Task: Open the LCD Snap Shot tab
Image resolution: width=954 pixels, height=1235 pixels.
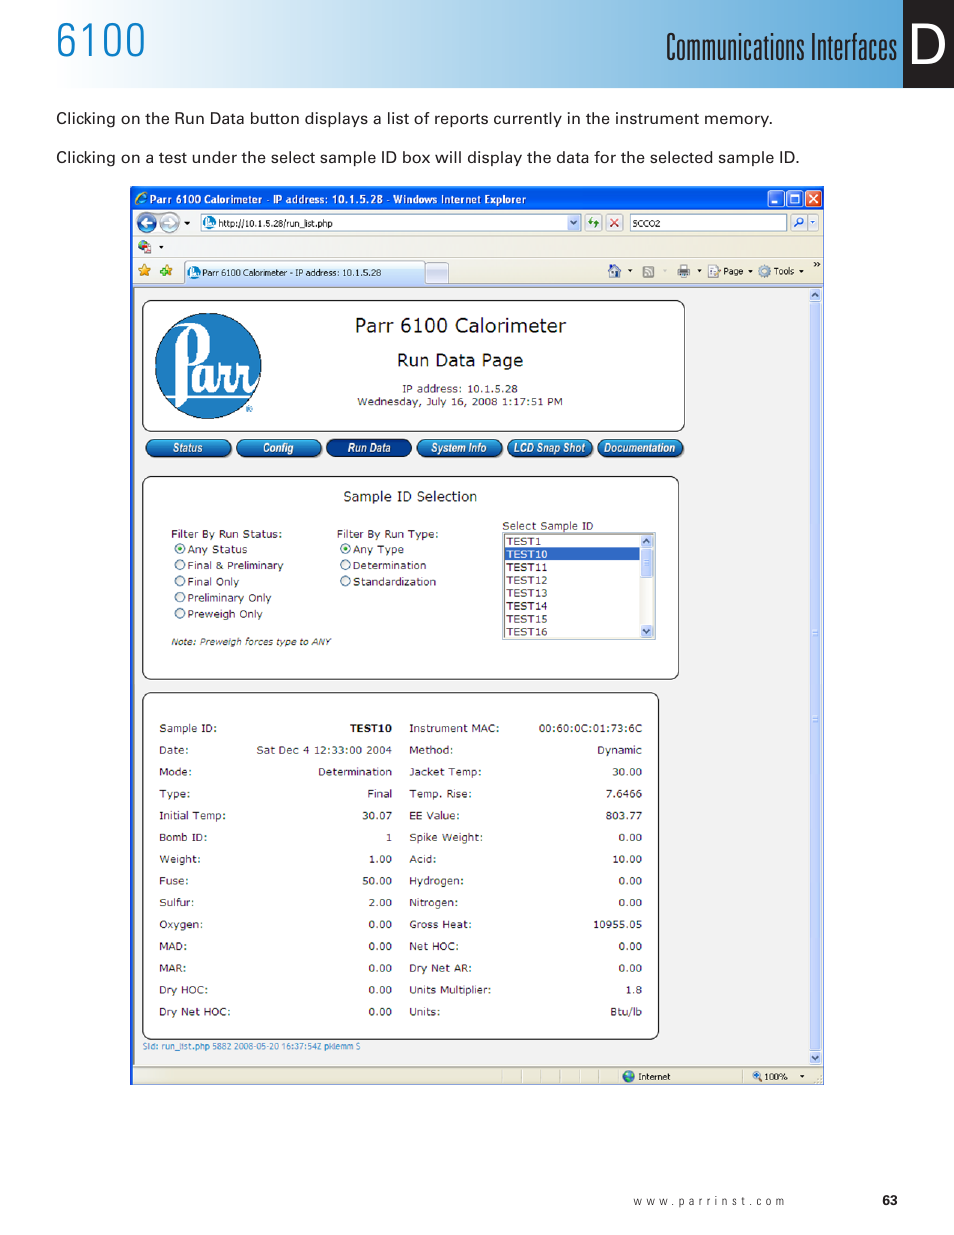Action: (549, 448)
